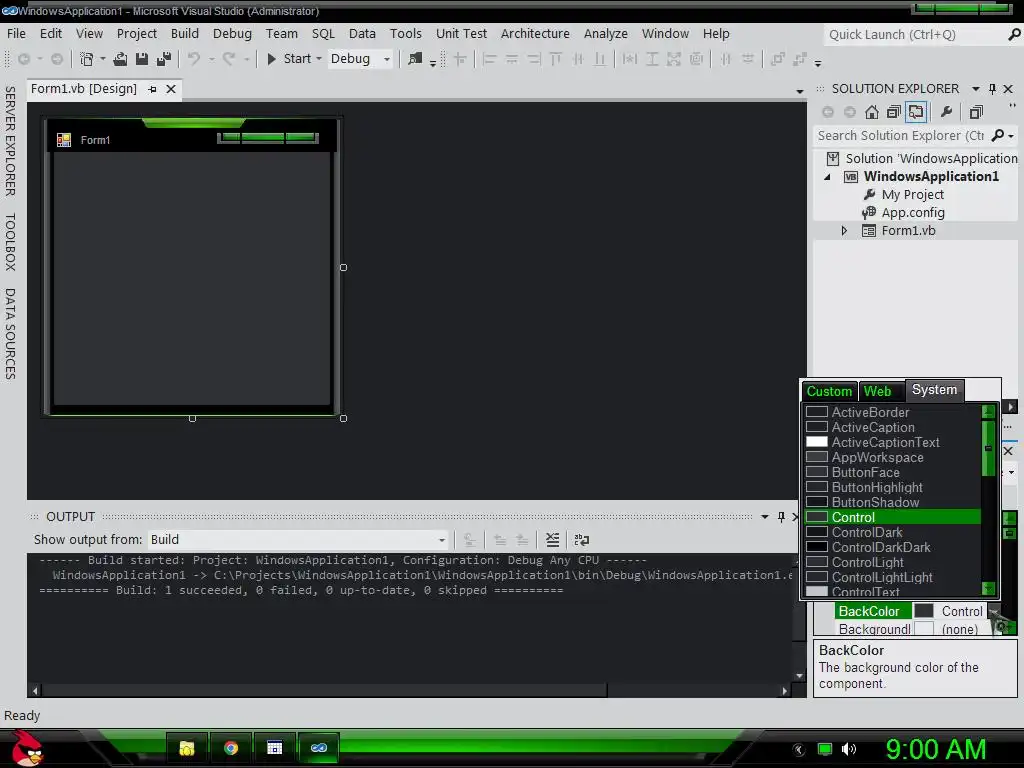Open the Project menu
The image size is (1024, 768).
[136, 33]
